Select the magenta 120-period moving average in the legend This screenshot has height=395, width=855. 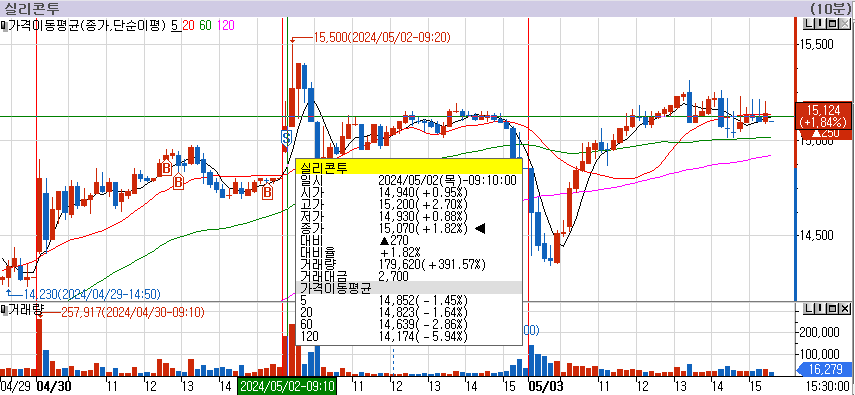coord(226,25)
